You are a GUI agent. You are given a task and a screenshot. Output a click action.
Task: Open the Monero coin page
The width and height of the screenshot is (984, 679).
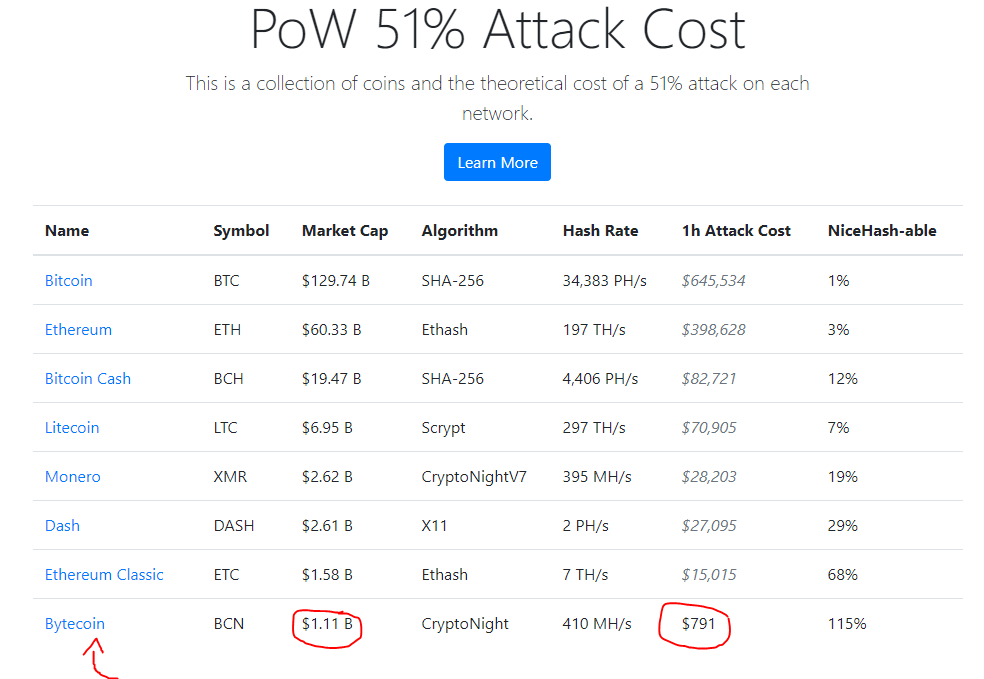(72, 476)
